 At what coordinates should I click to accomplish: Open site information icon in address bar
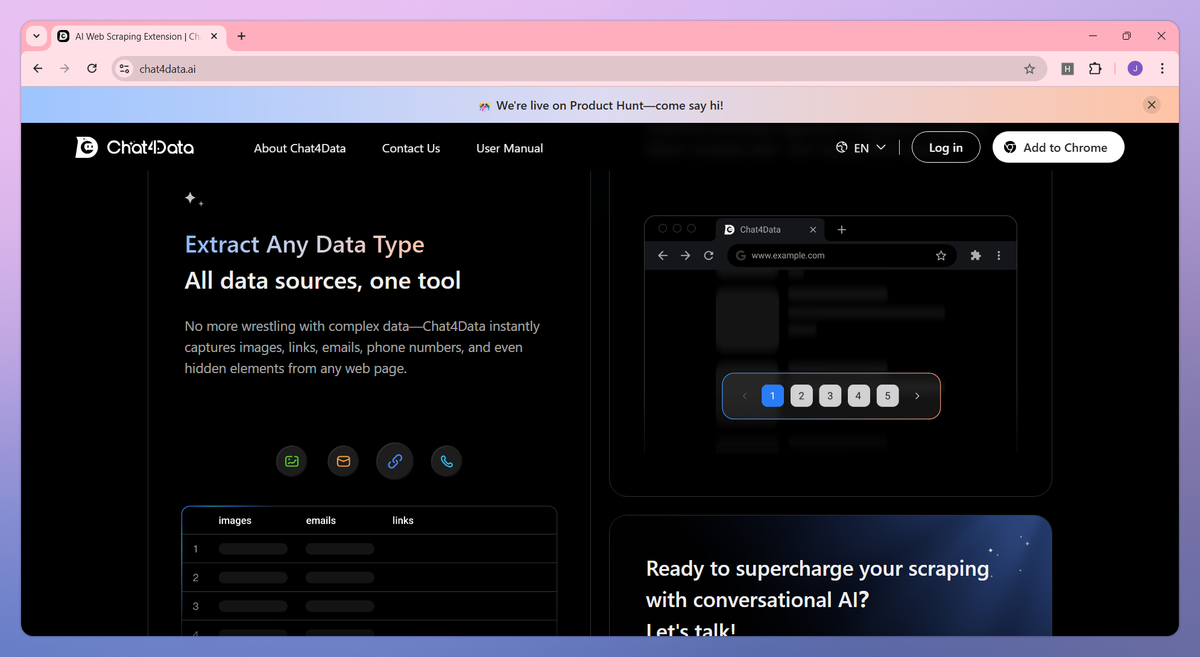click(x=124, y=69)
